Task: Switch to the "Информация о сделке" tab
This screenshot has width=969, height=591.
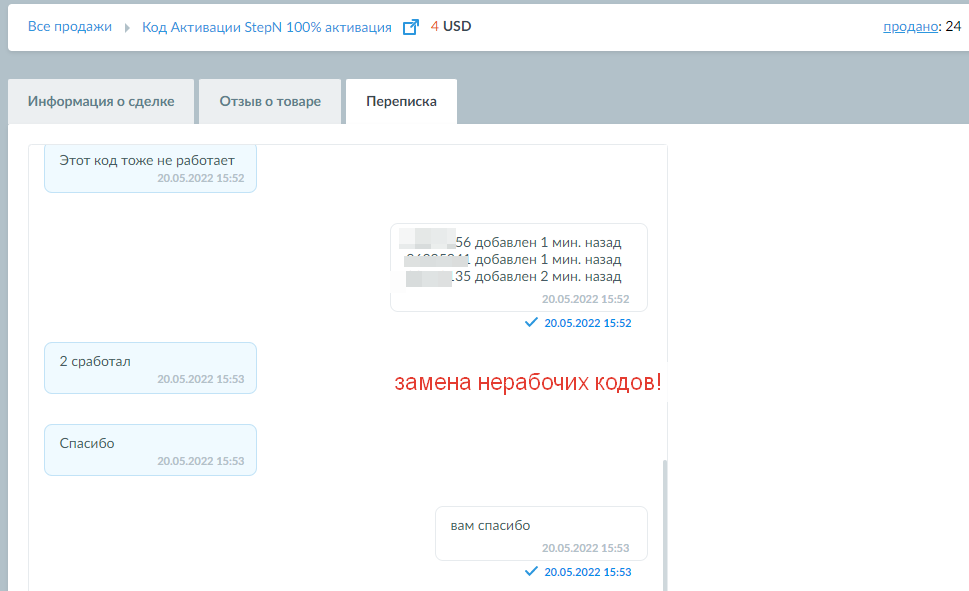Action: tap(100, 101)
